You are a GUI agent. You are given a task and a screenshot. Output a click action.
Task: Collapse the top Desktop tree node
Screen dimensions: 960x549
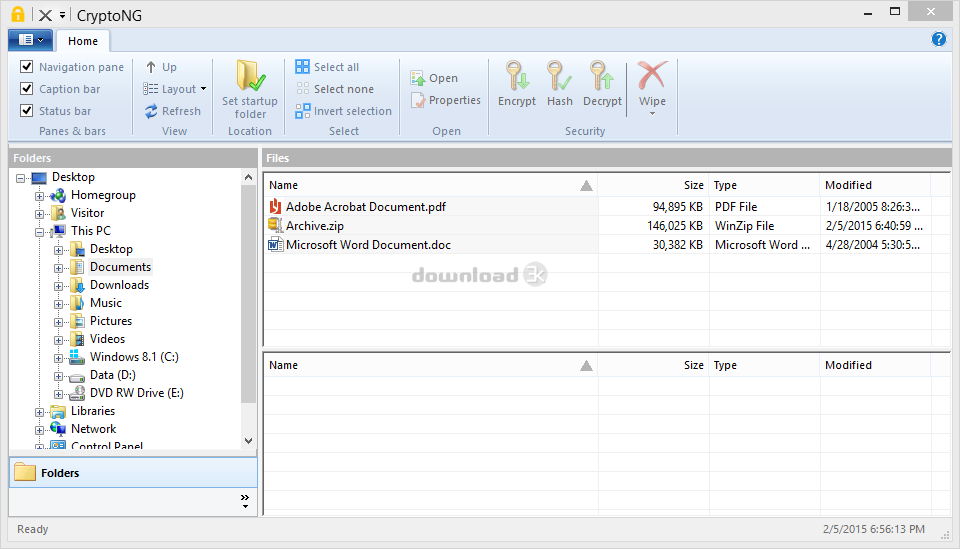(x=21, y=178)
